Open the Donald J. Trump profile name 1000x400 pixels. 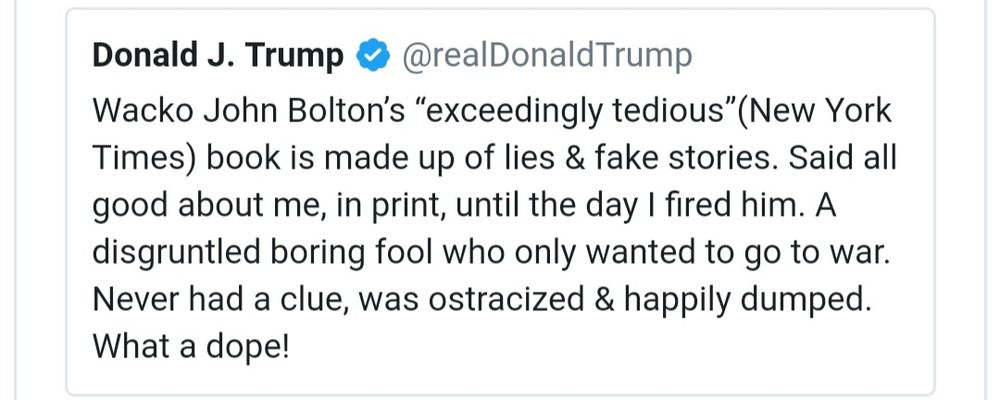pos(217,57)
